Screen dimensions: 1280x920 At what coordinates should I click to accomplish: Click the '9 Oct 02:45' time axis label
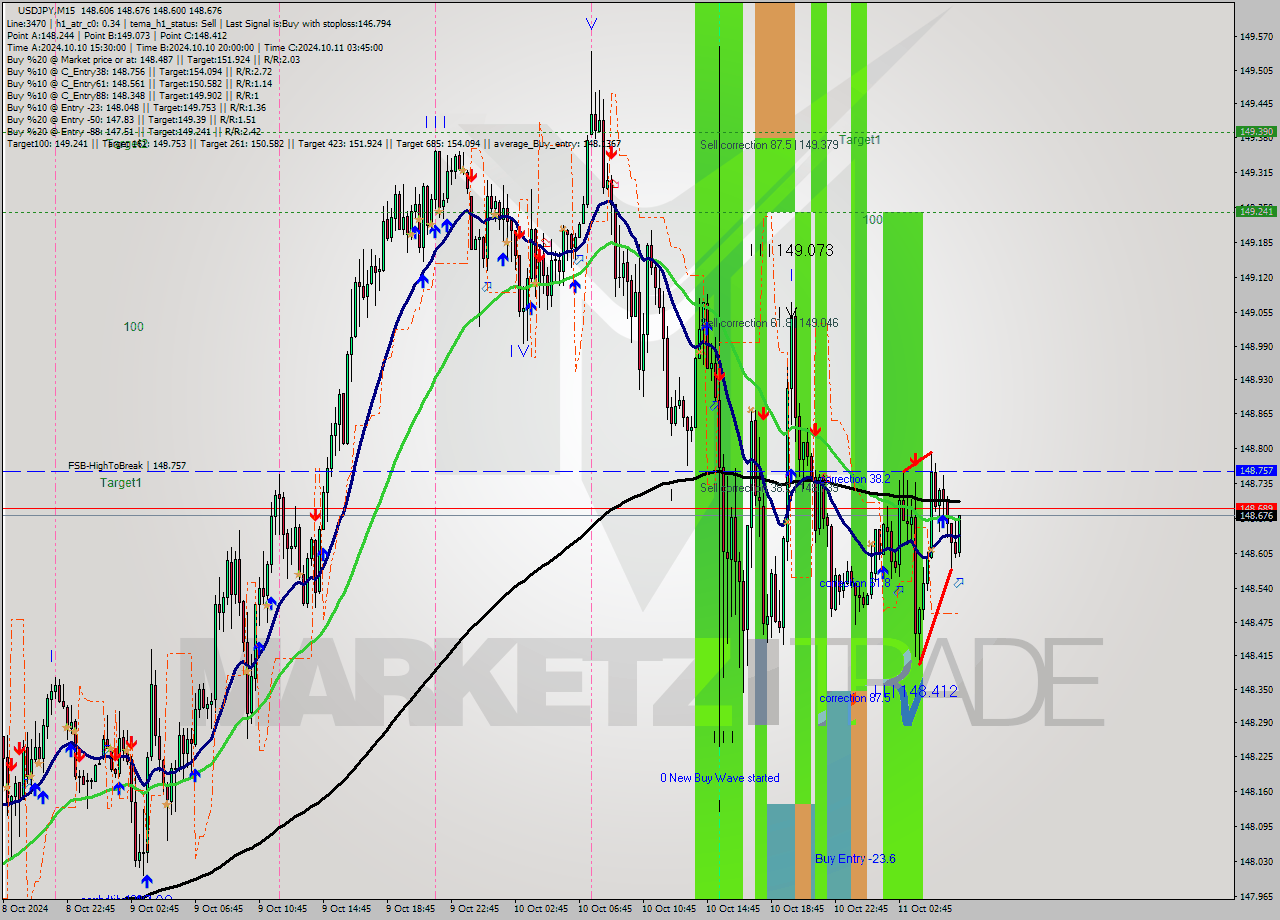pos(154,909)
